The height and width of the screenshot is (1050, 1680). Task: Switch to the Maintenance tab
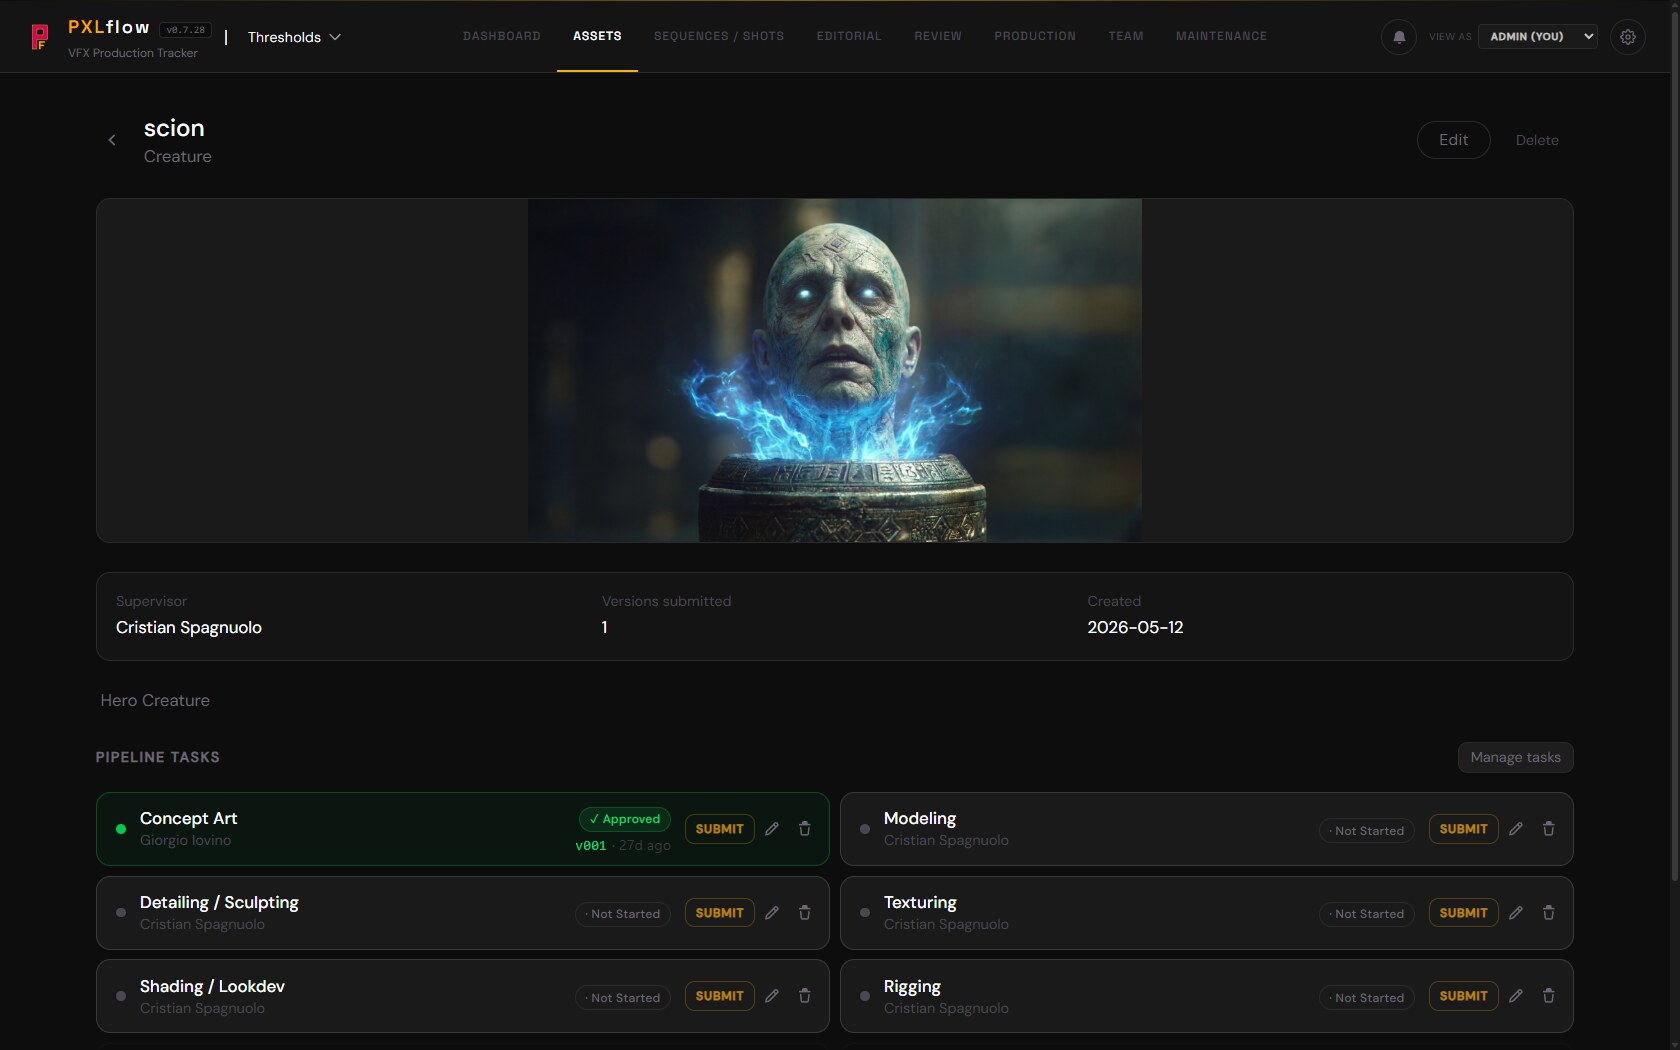tap(1221, 36)
